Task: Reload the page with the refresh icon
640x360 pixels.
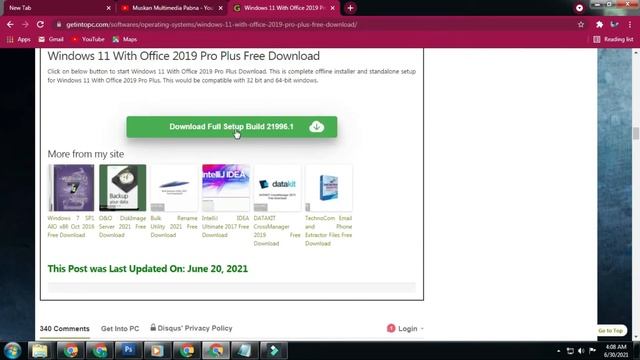Action: 40,24
